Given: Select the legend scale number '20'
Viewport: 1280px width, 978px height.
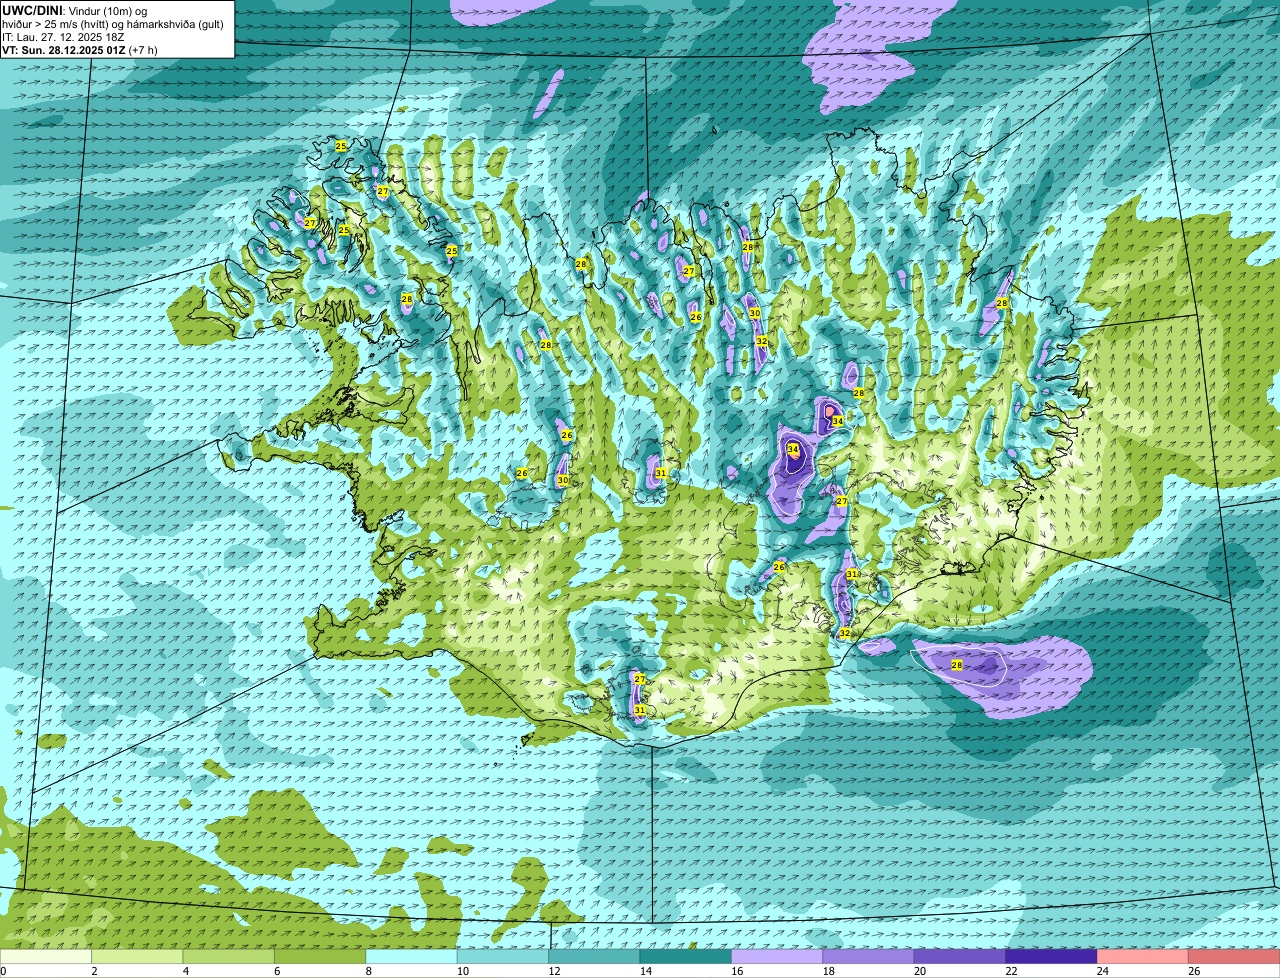Looking at the screenshot, I should click(x=919, y=971).
